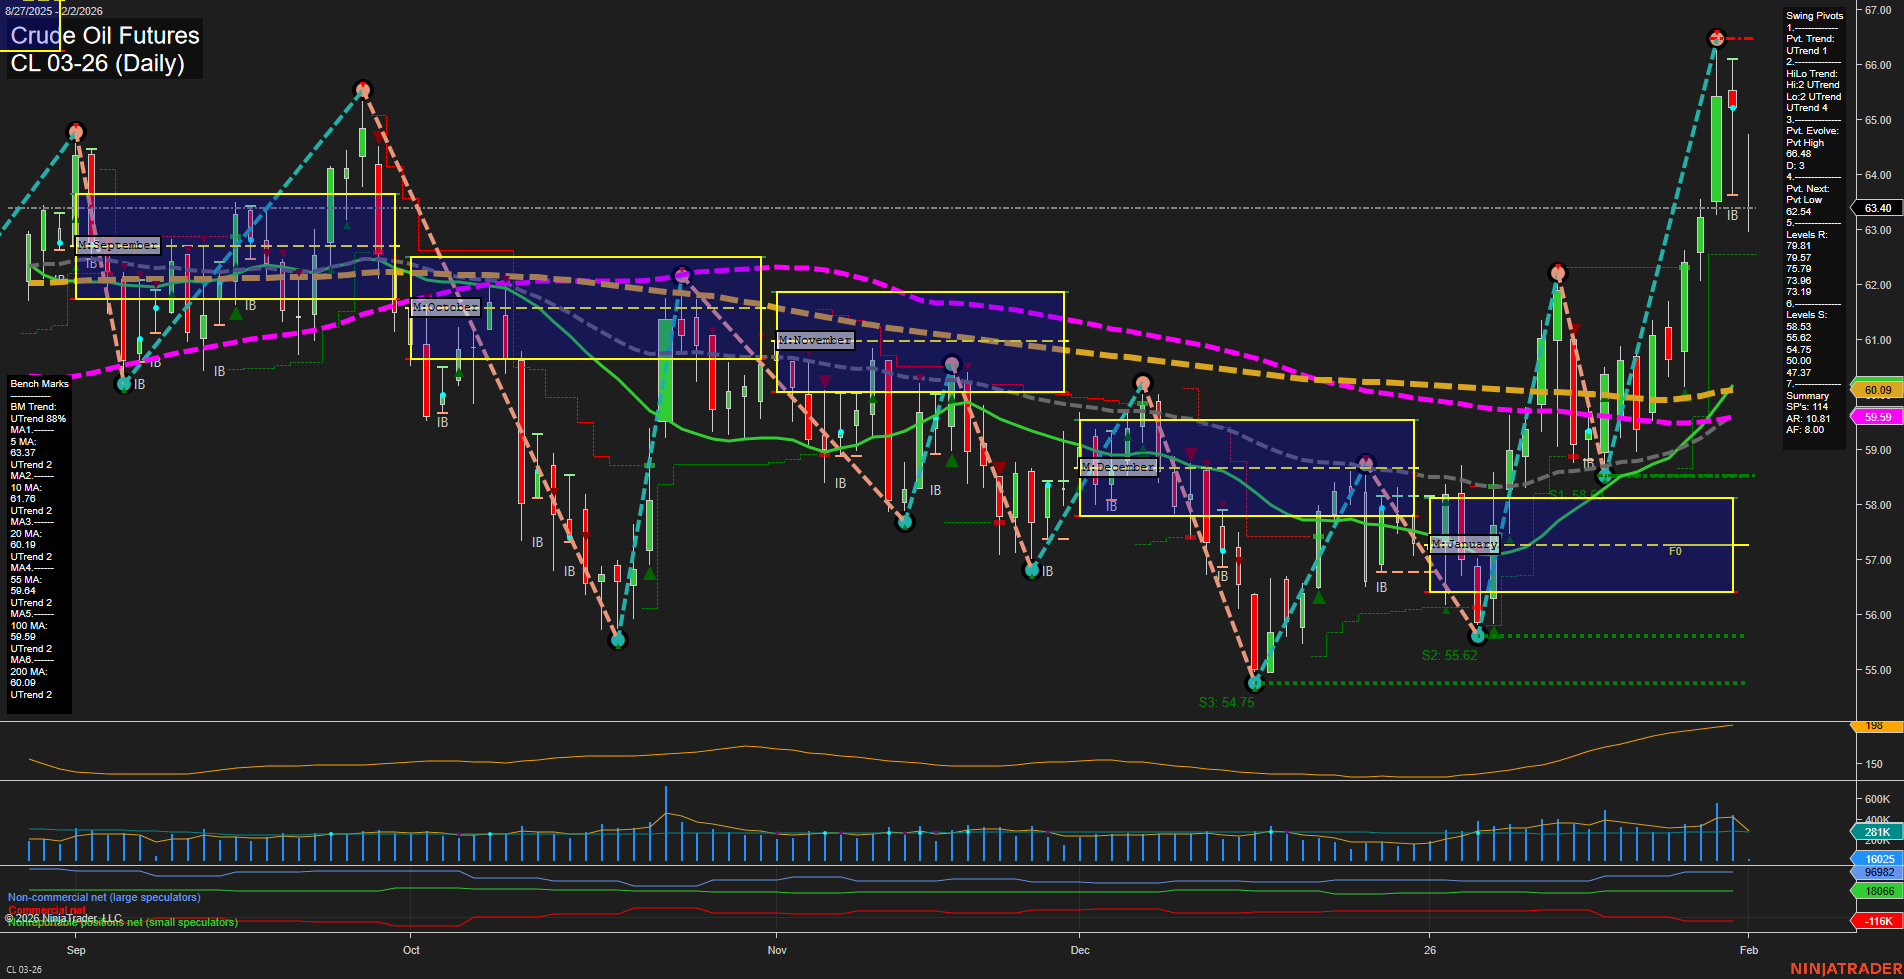Expand the Bench Marks info panel
Viewport: 1904px width, 979px height.
click(38, 383)
